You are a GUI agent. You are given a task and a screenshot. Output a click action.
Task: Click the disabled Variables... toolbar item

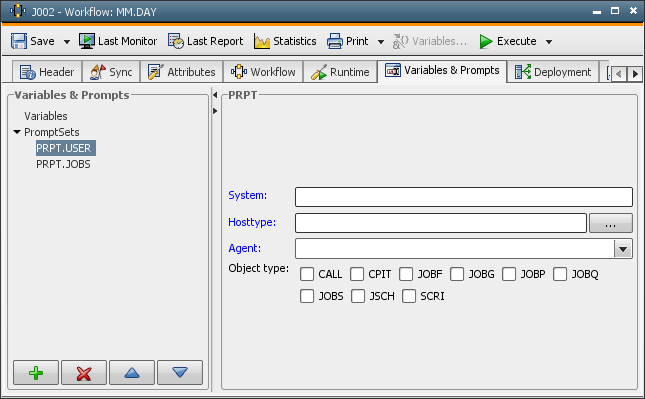pyautogui.click(x=430, y=41)
